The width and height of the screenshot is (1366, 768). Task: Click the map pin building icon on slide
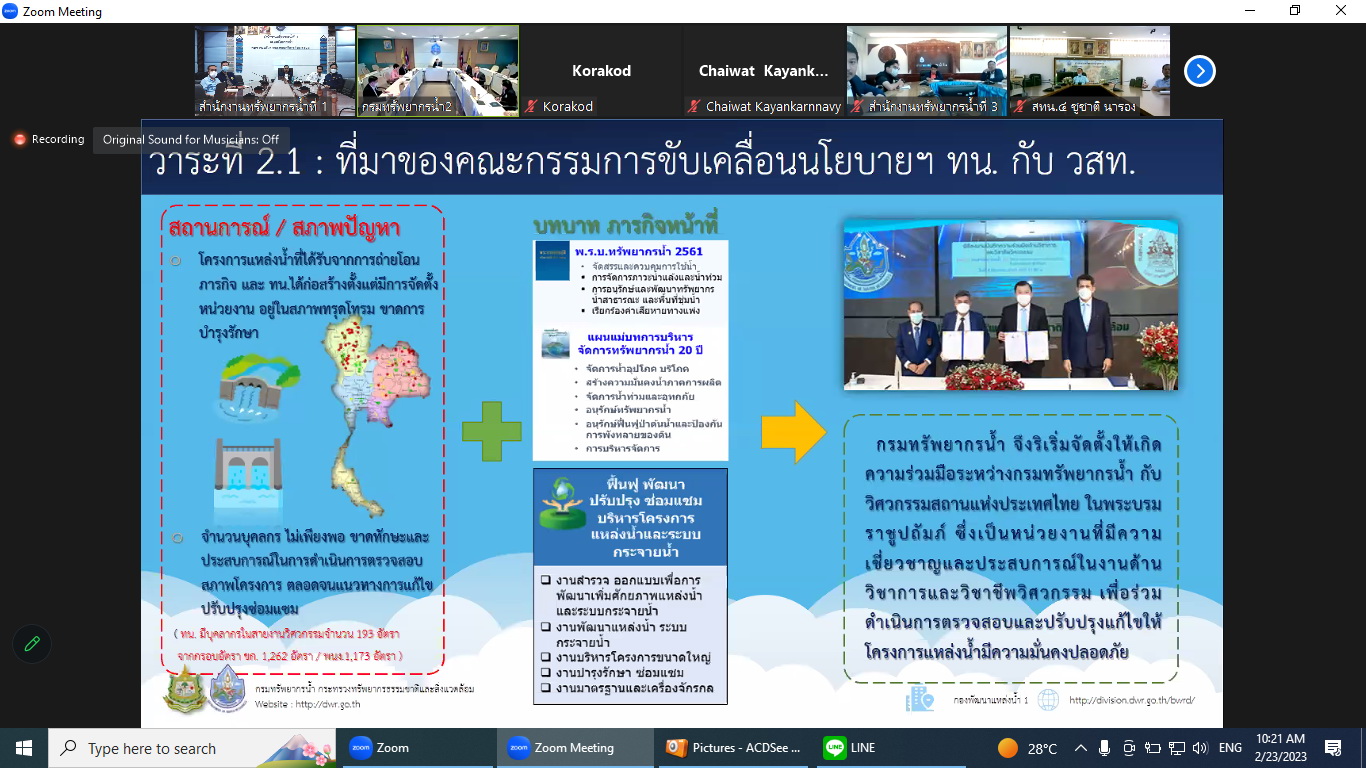coord(919,698)
